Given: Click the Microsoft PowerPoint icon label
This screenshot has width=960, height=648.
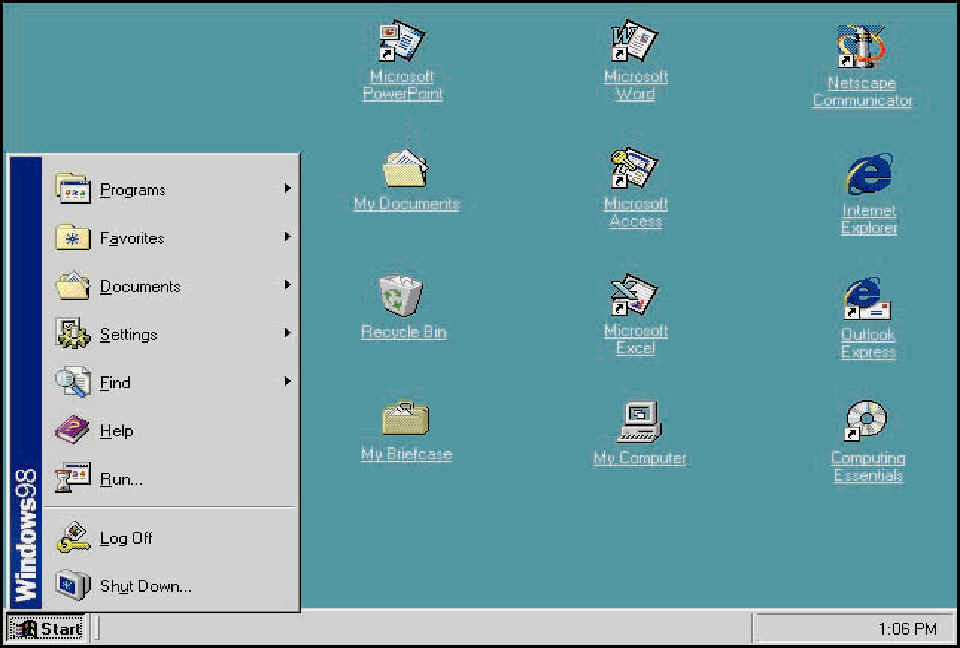Looking at the screenshot, I should pos(402,85).
